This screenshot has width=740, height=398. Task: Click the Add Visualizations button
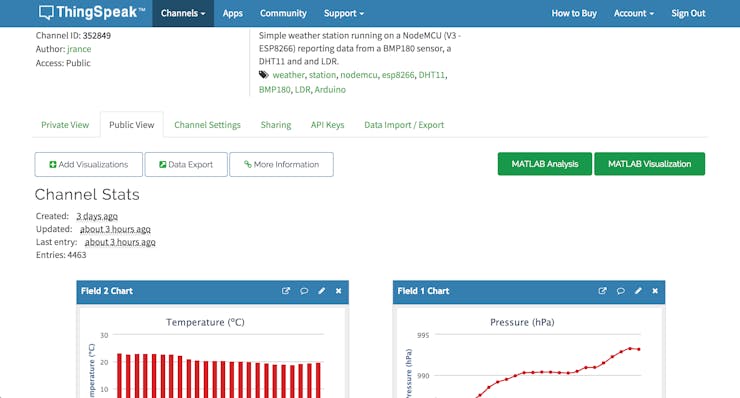point(89,164)
